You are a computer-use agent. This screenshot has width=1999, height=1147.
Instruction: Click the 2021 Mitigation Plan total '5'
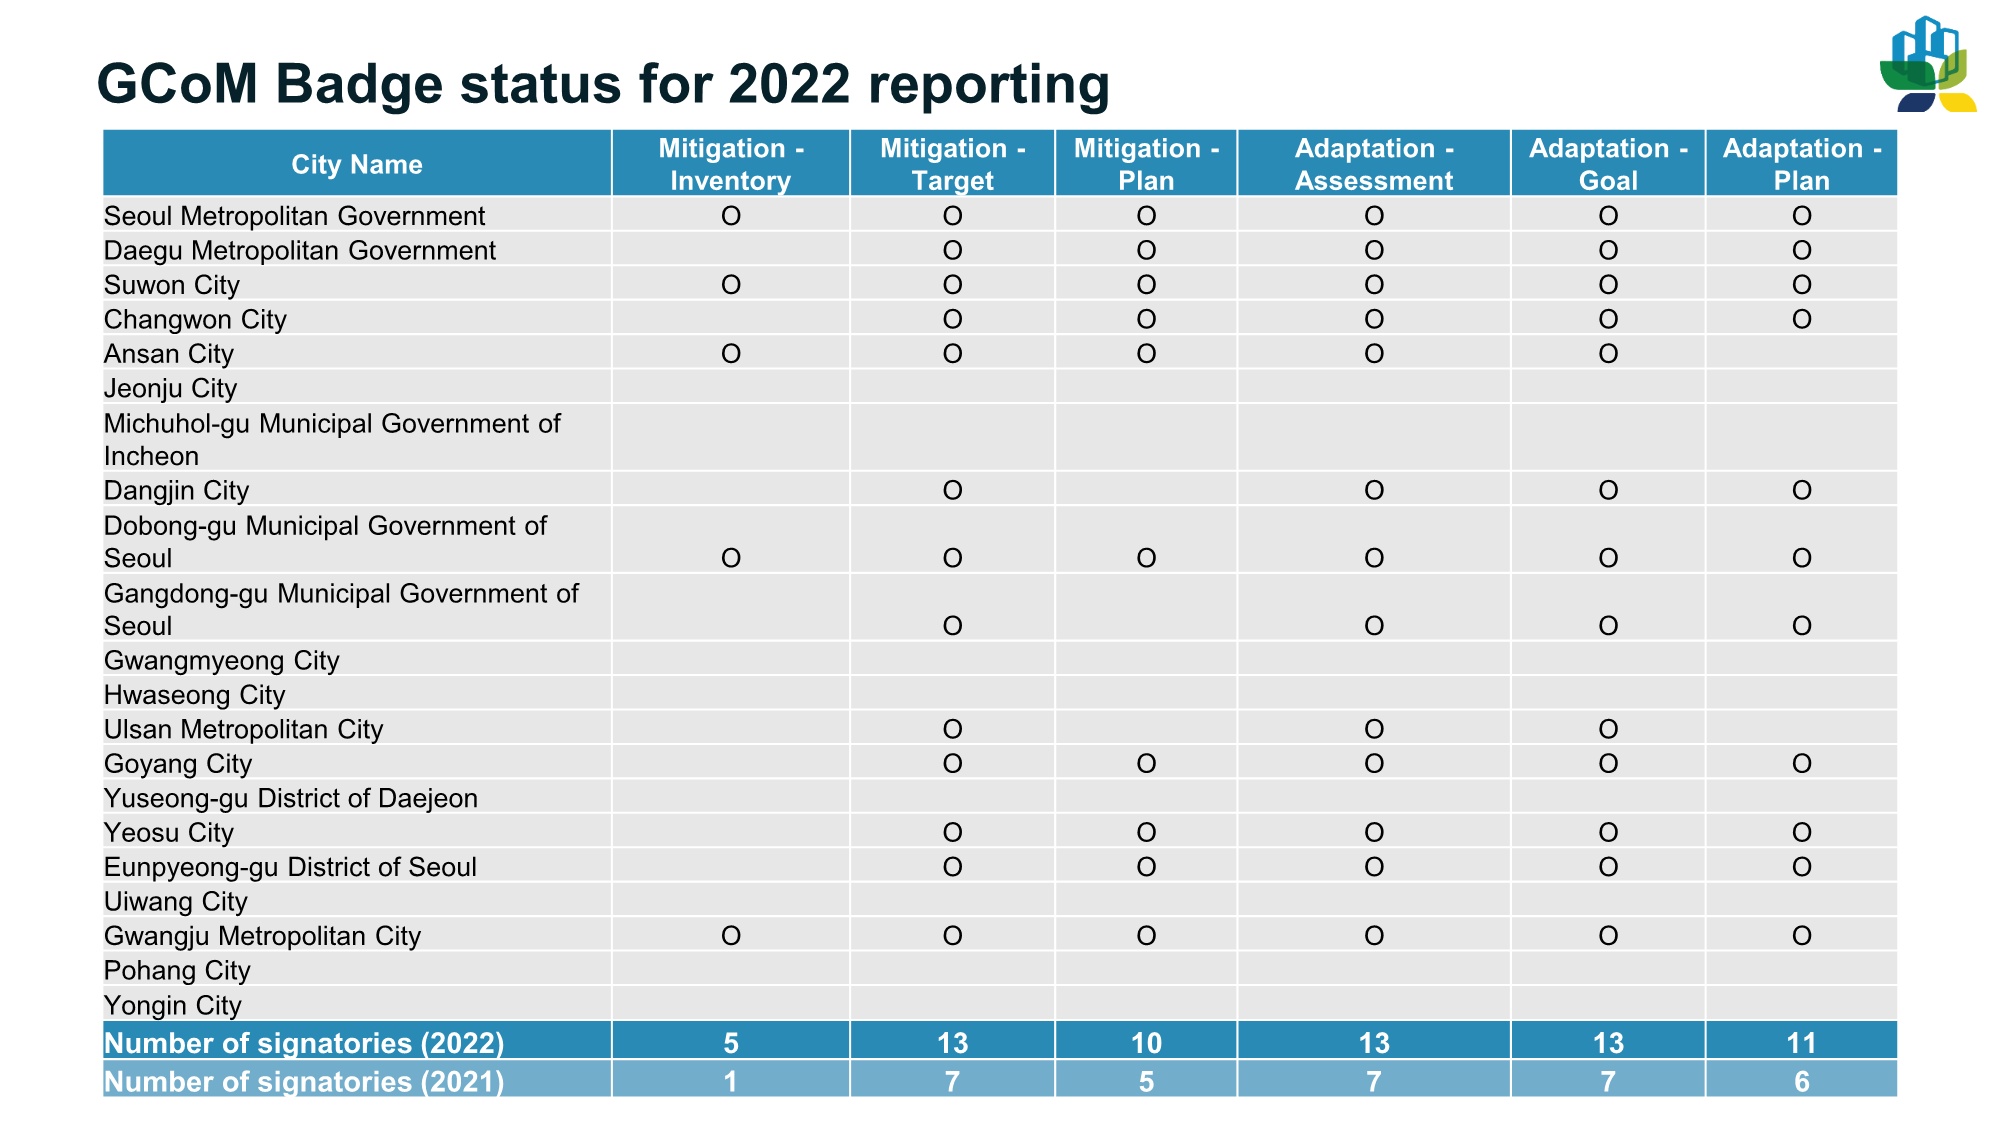coord(1146,1081)
